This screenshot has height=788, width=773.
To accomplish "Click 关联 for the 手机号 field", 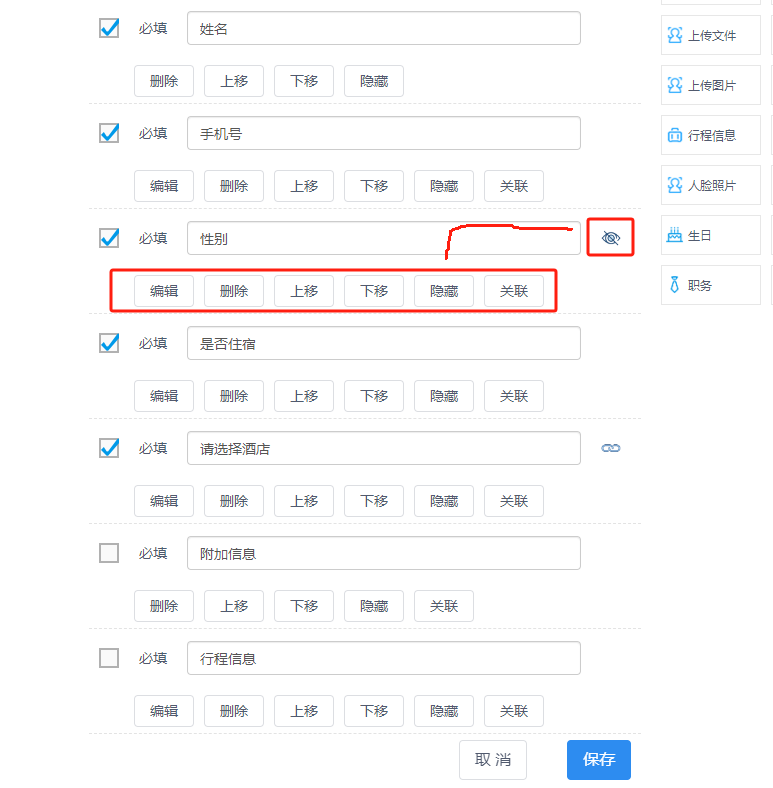I will [x=514, y=186].
